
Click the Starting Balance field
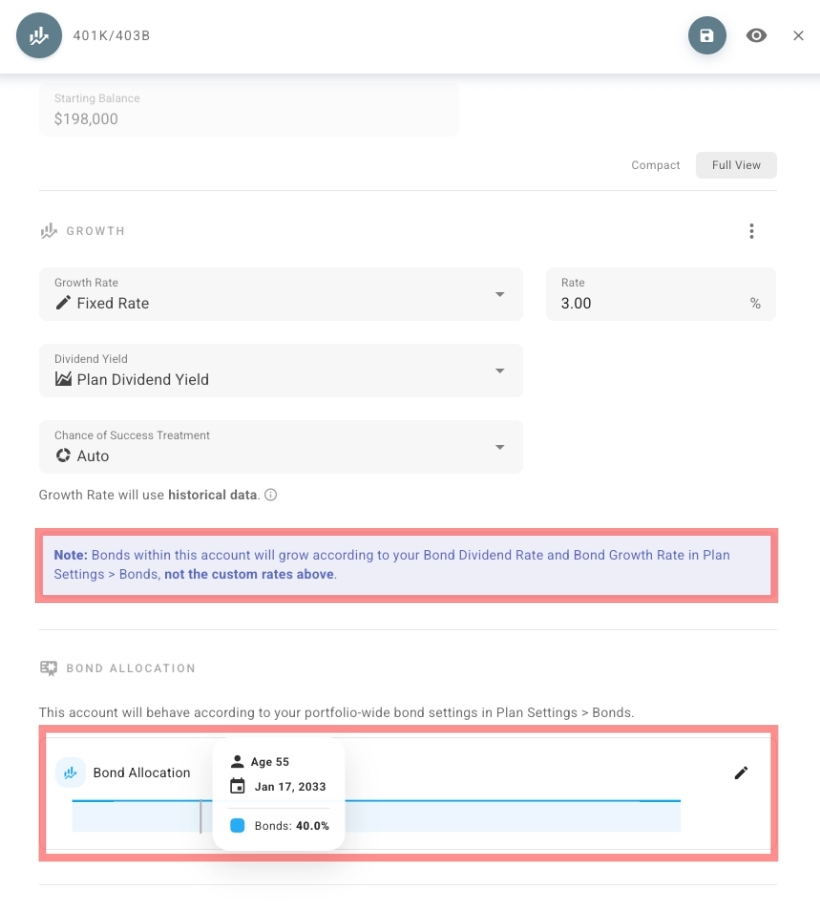tap(248, 110)
